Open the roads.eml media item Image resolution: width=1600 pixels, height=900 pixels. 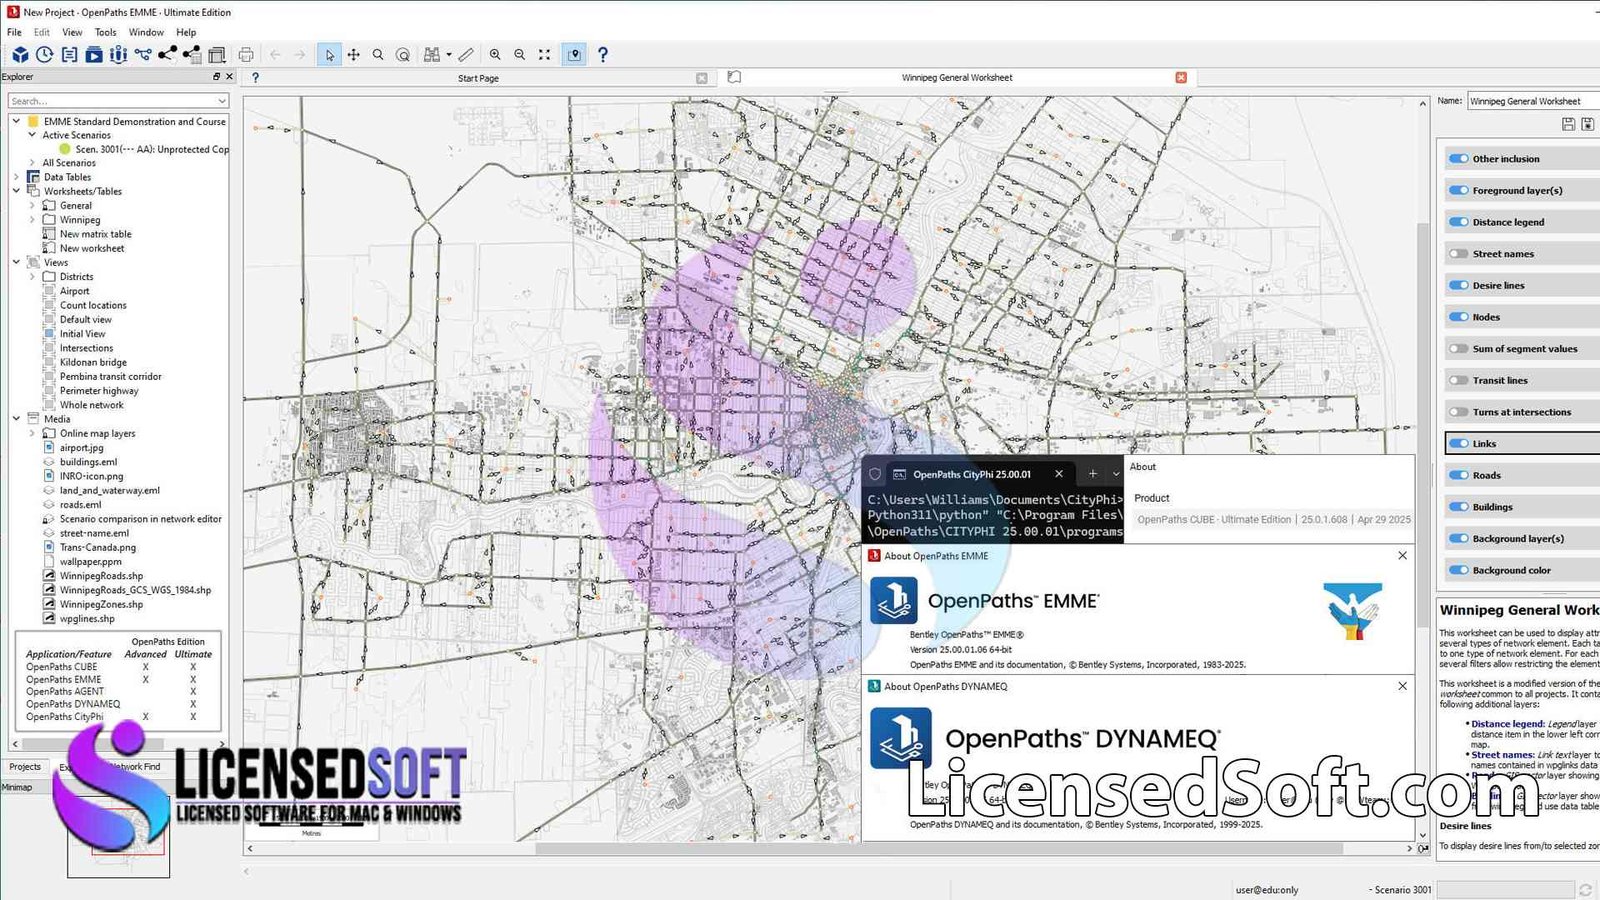click(80, 505)
